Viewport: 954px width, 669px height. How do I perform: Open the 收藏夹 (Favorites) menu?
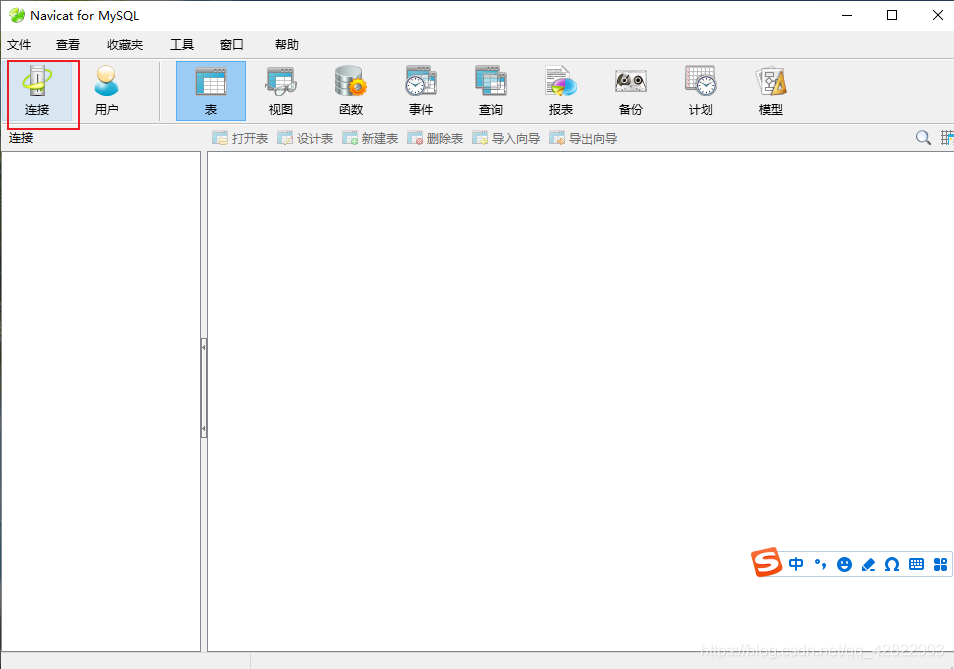125,44
